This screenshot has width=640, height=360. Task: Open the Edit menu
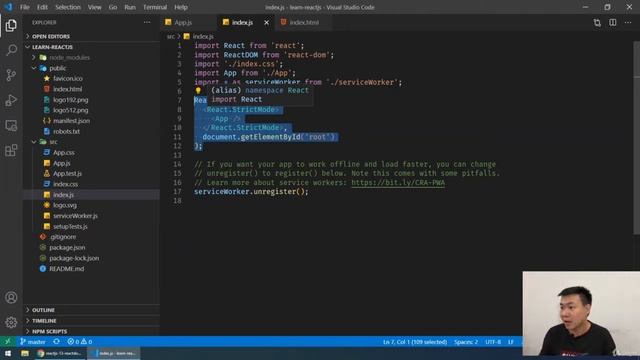click(x=42, y=7)
